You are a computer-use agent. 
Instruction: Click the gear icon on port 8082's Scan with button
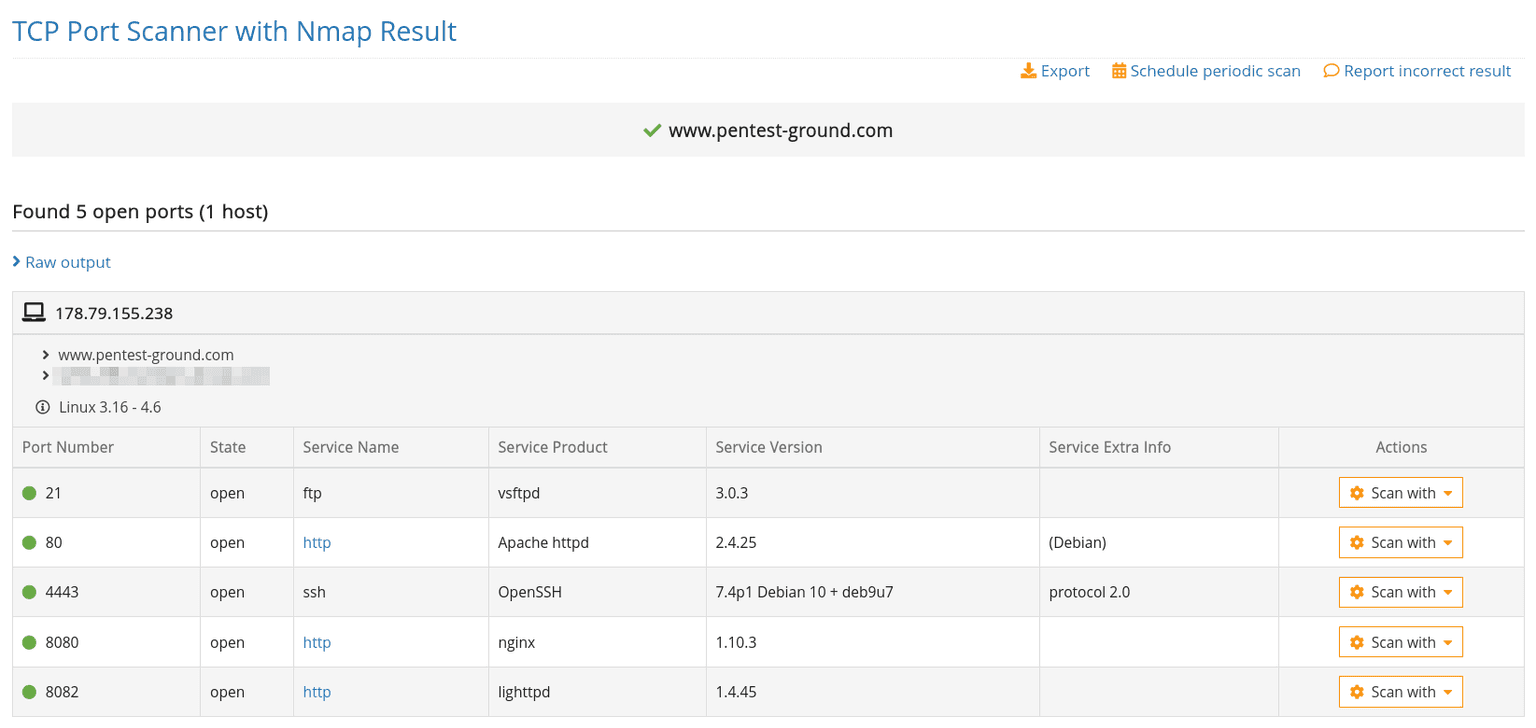[1357, 691]
